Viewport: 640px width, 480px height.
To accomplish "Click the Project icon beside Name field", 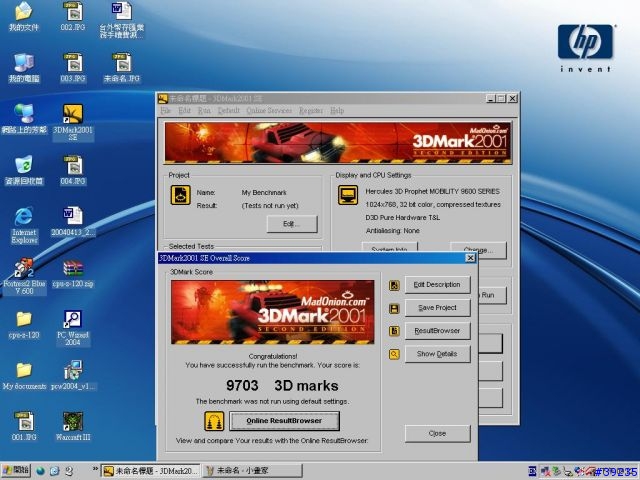I will [180, 195].
